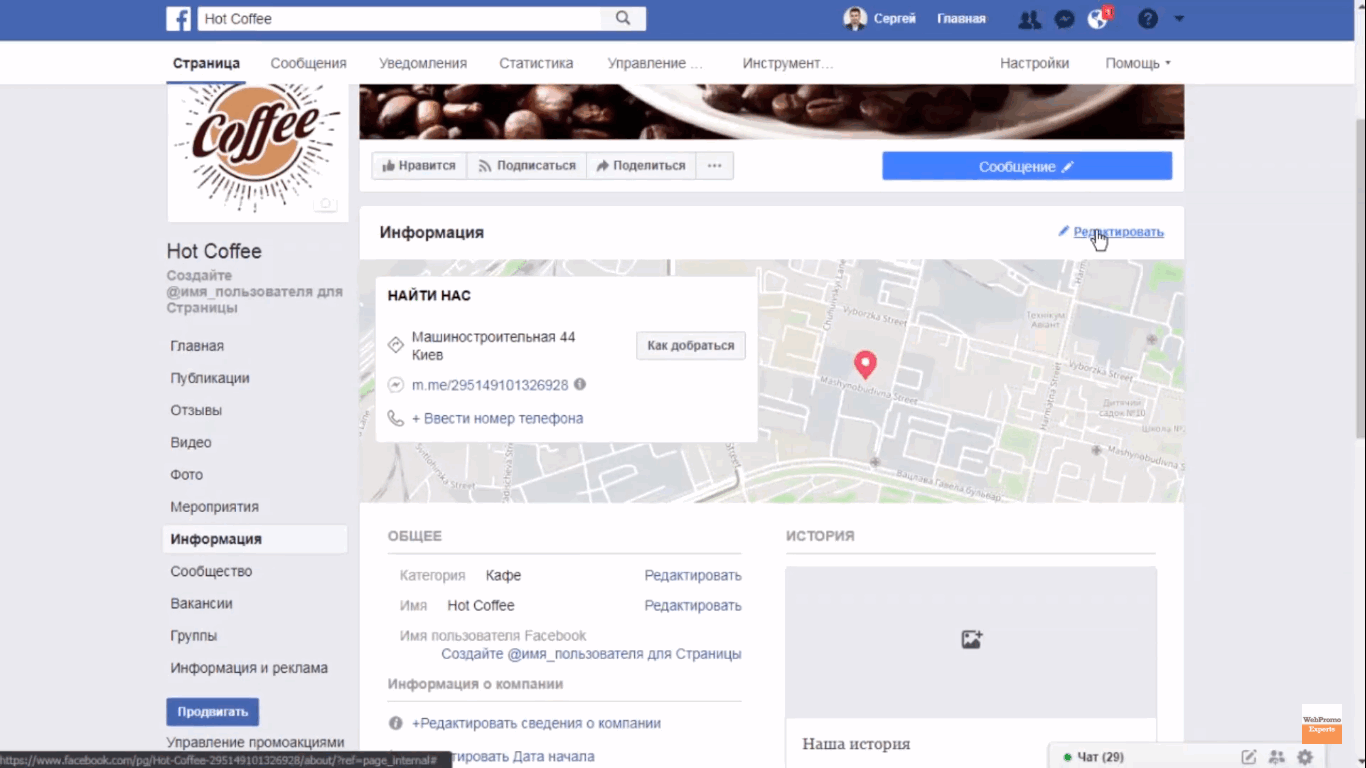Viewport: 1366px width, 768px height.
Task: Click Ввести номер телефона link
Action: tap(497, 419)
